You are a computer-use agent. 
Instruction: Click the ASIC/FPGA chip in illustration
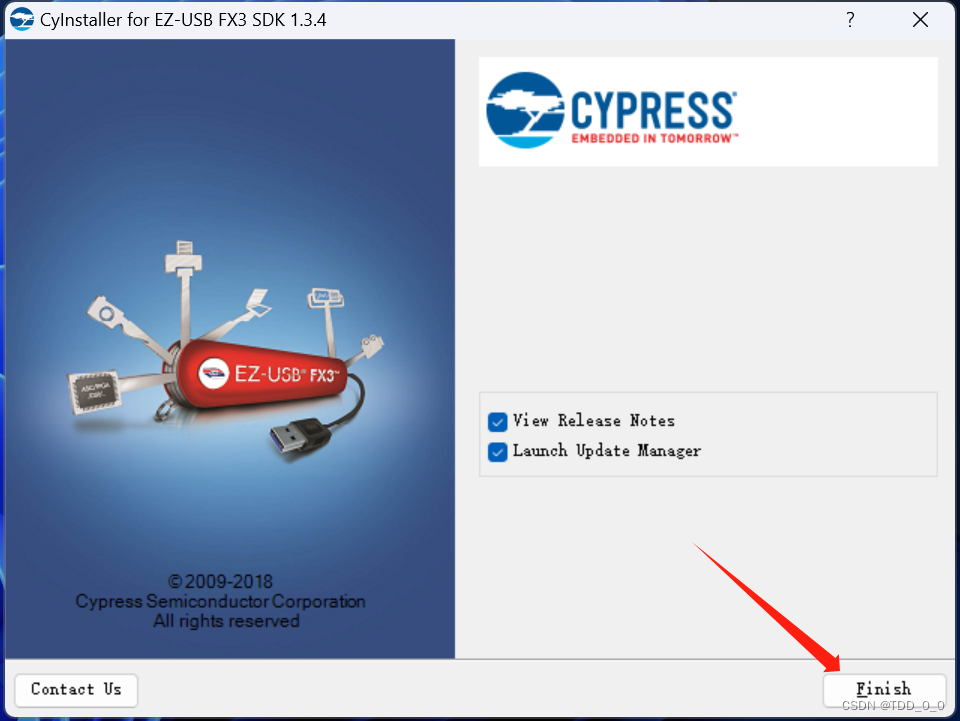coord(94,390)
